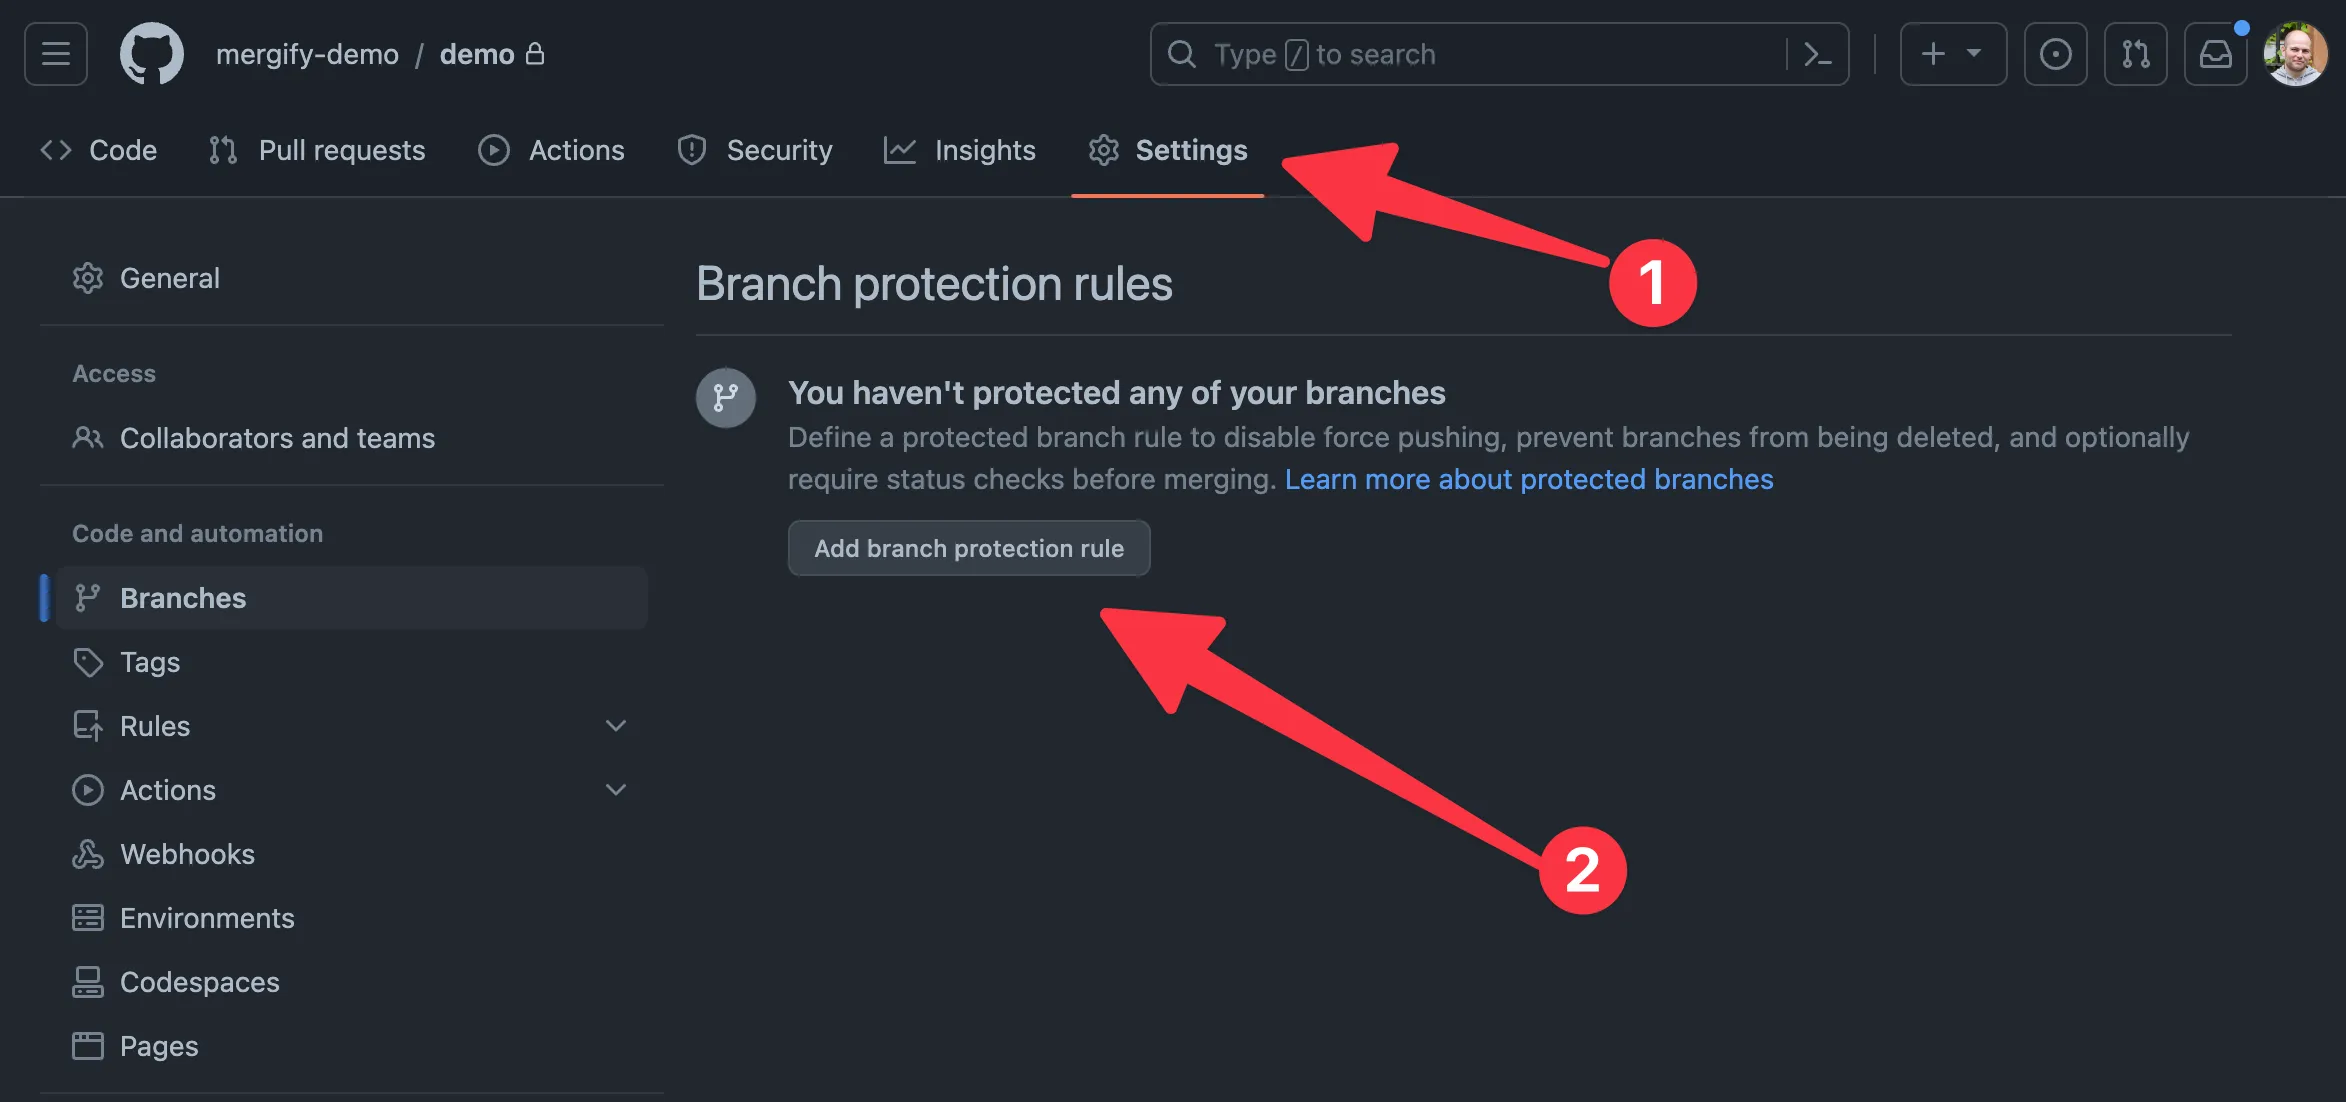
Task: Open the Pull requests icon in the header
Action: [x=2135, y=53]
